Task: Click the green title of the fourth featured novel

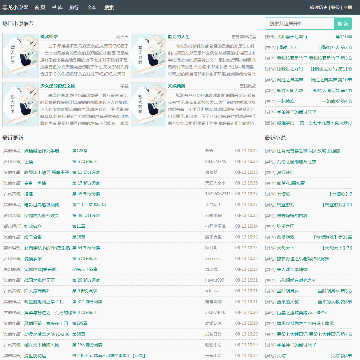Action: [176, 86]
